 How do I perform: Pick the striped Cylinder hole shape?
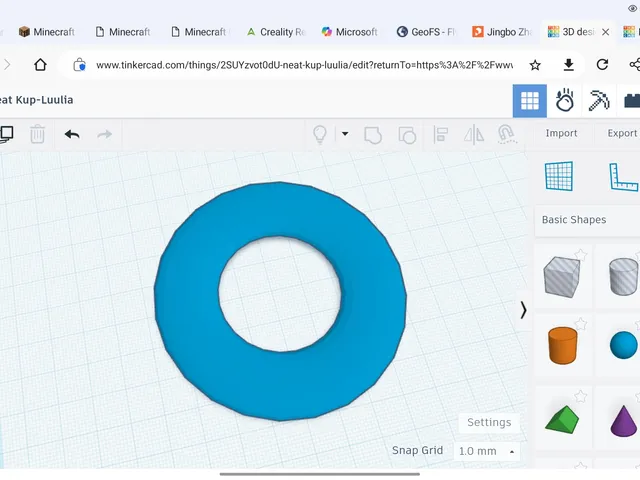[x=623, y=276]
